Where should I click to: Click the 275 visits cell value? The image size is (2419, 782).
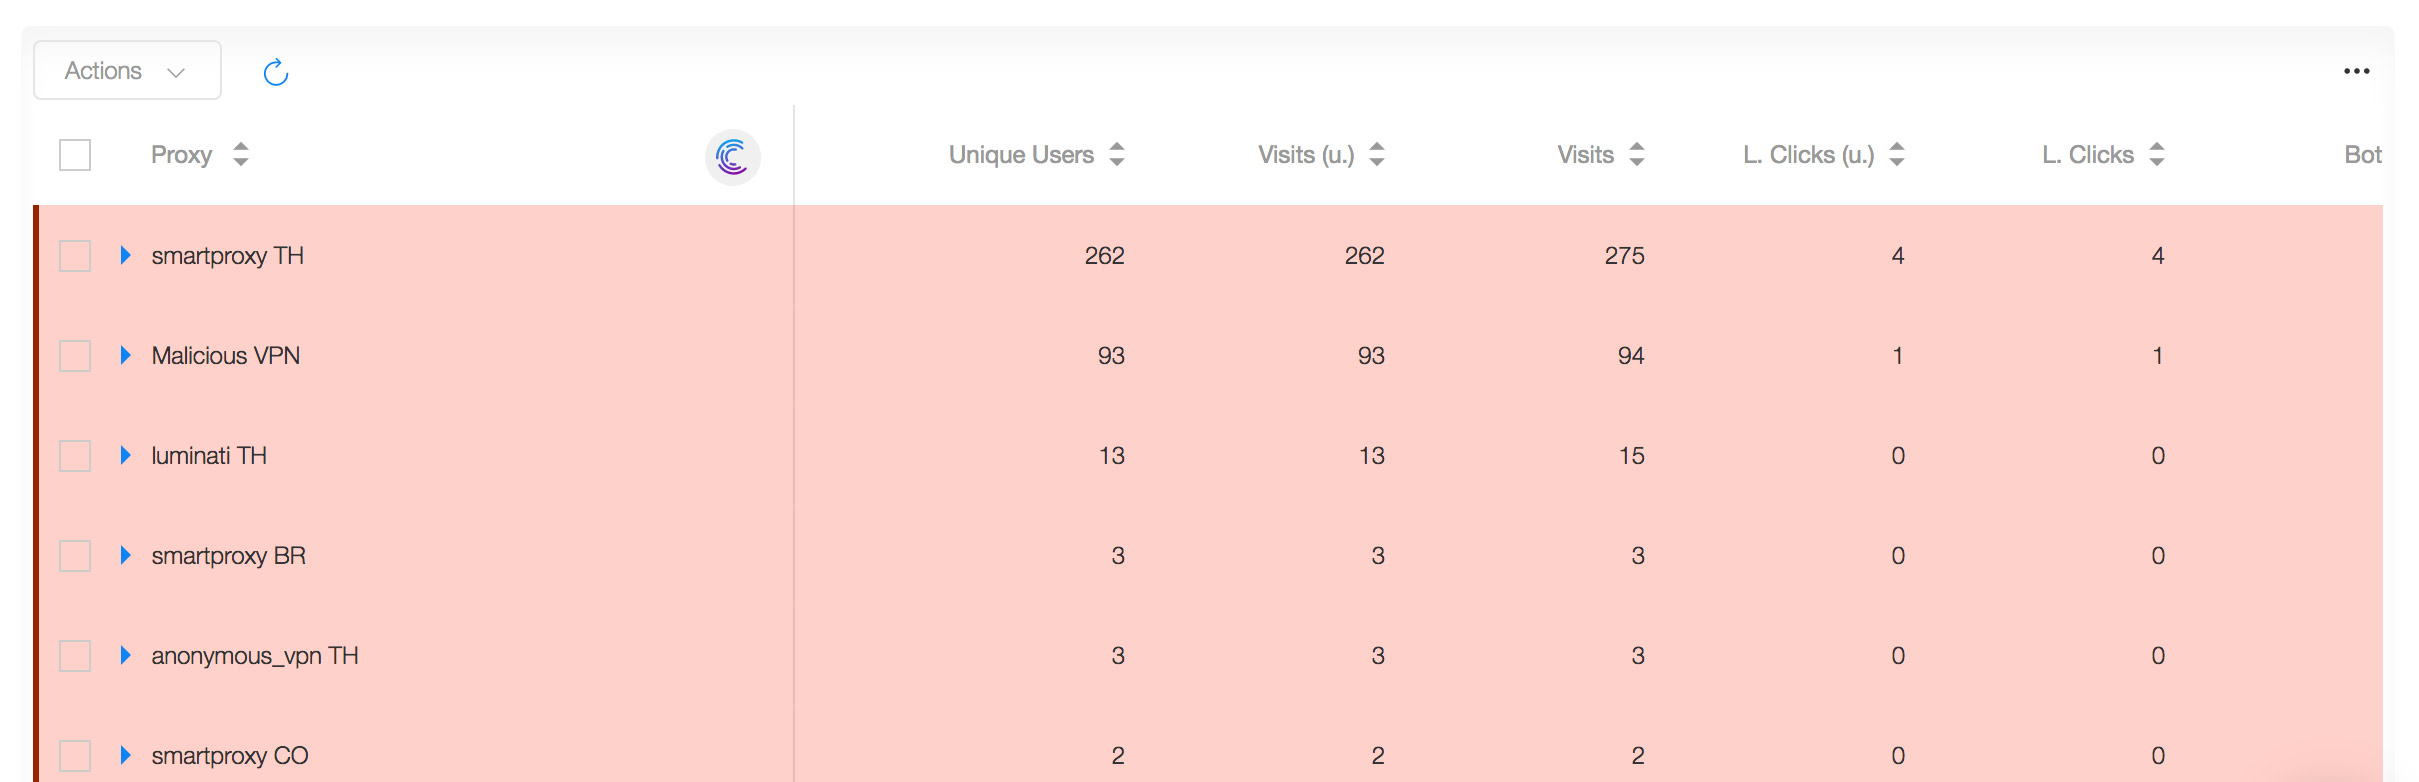click(x=1624, y=256)
